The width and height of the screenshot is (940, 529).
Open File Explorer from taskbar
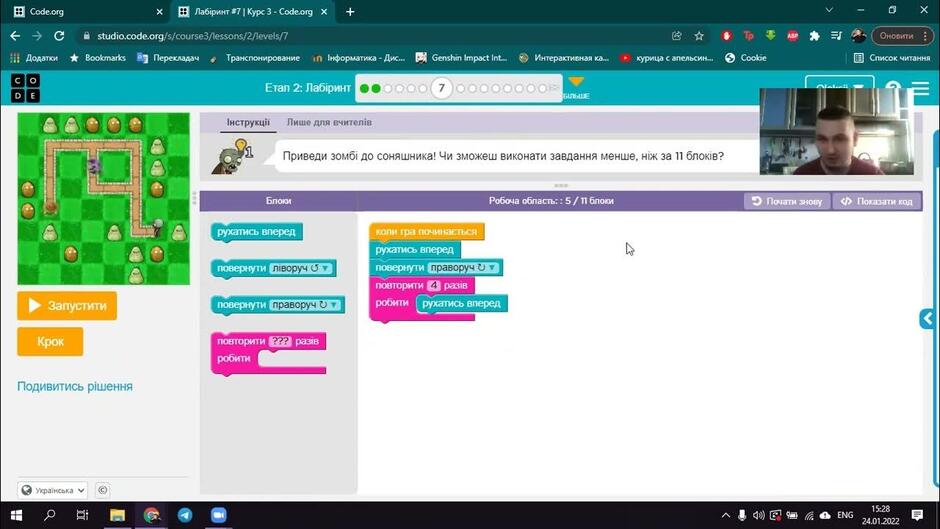pos(118,515)
